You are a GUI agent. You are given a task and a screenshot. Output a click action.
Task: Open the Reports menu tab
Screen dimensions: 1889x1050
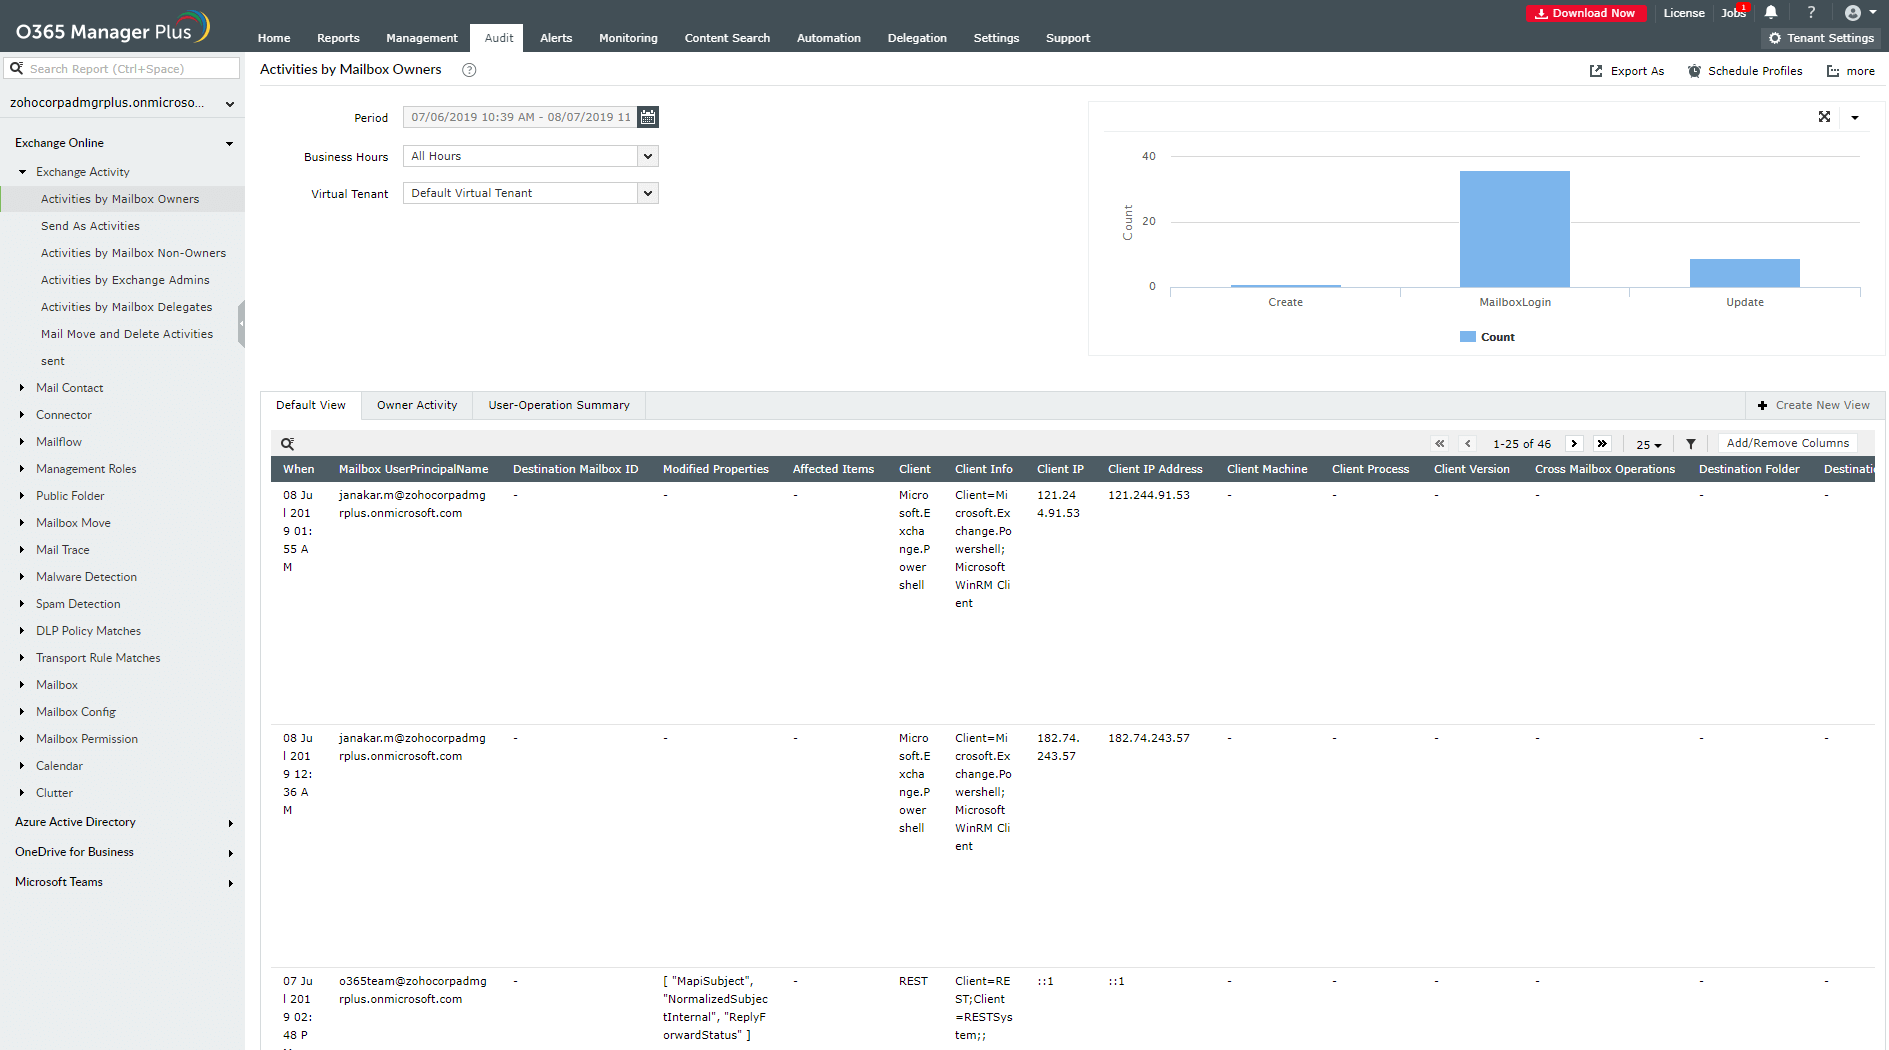point(338,38)
